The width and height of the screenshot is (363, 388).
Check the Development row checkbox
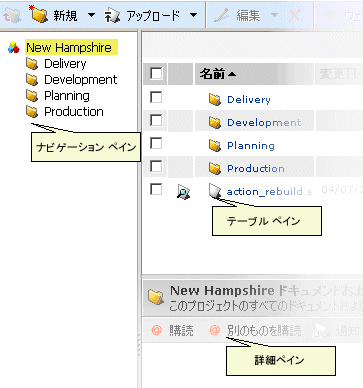156,120
